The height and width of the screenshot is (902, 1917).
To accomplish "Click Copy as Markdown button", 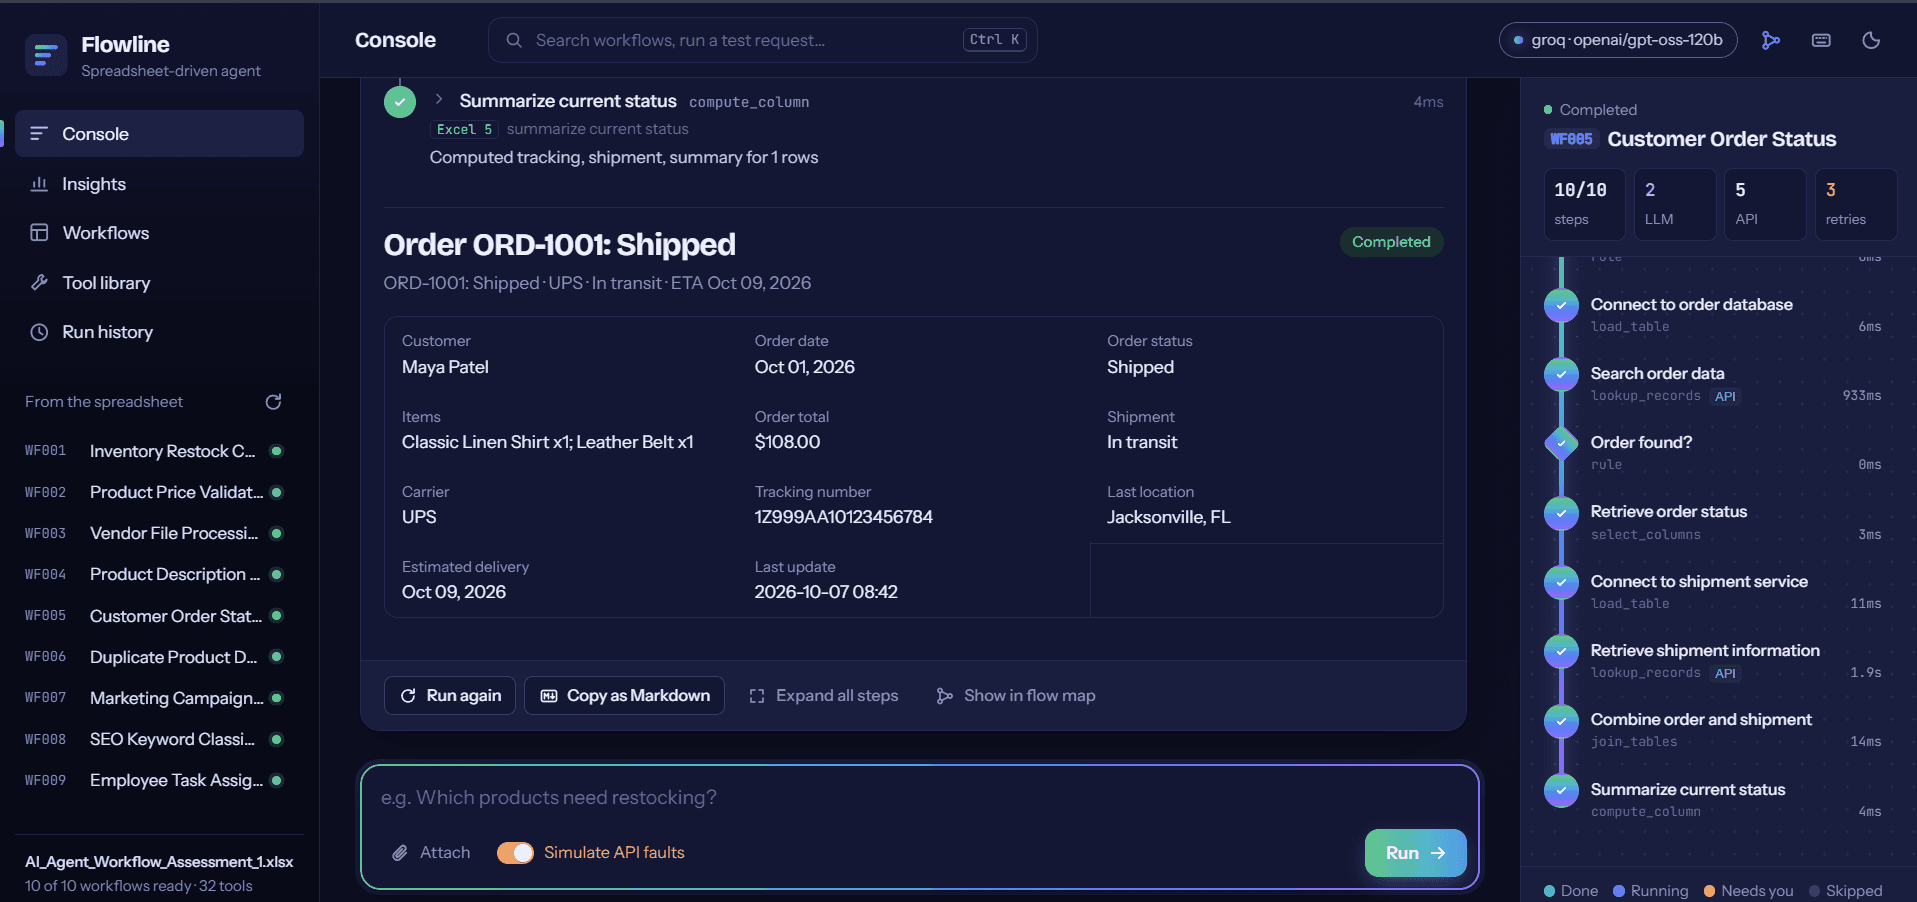I will click(x=624, y=696).
